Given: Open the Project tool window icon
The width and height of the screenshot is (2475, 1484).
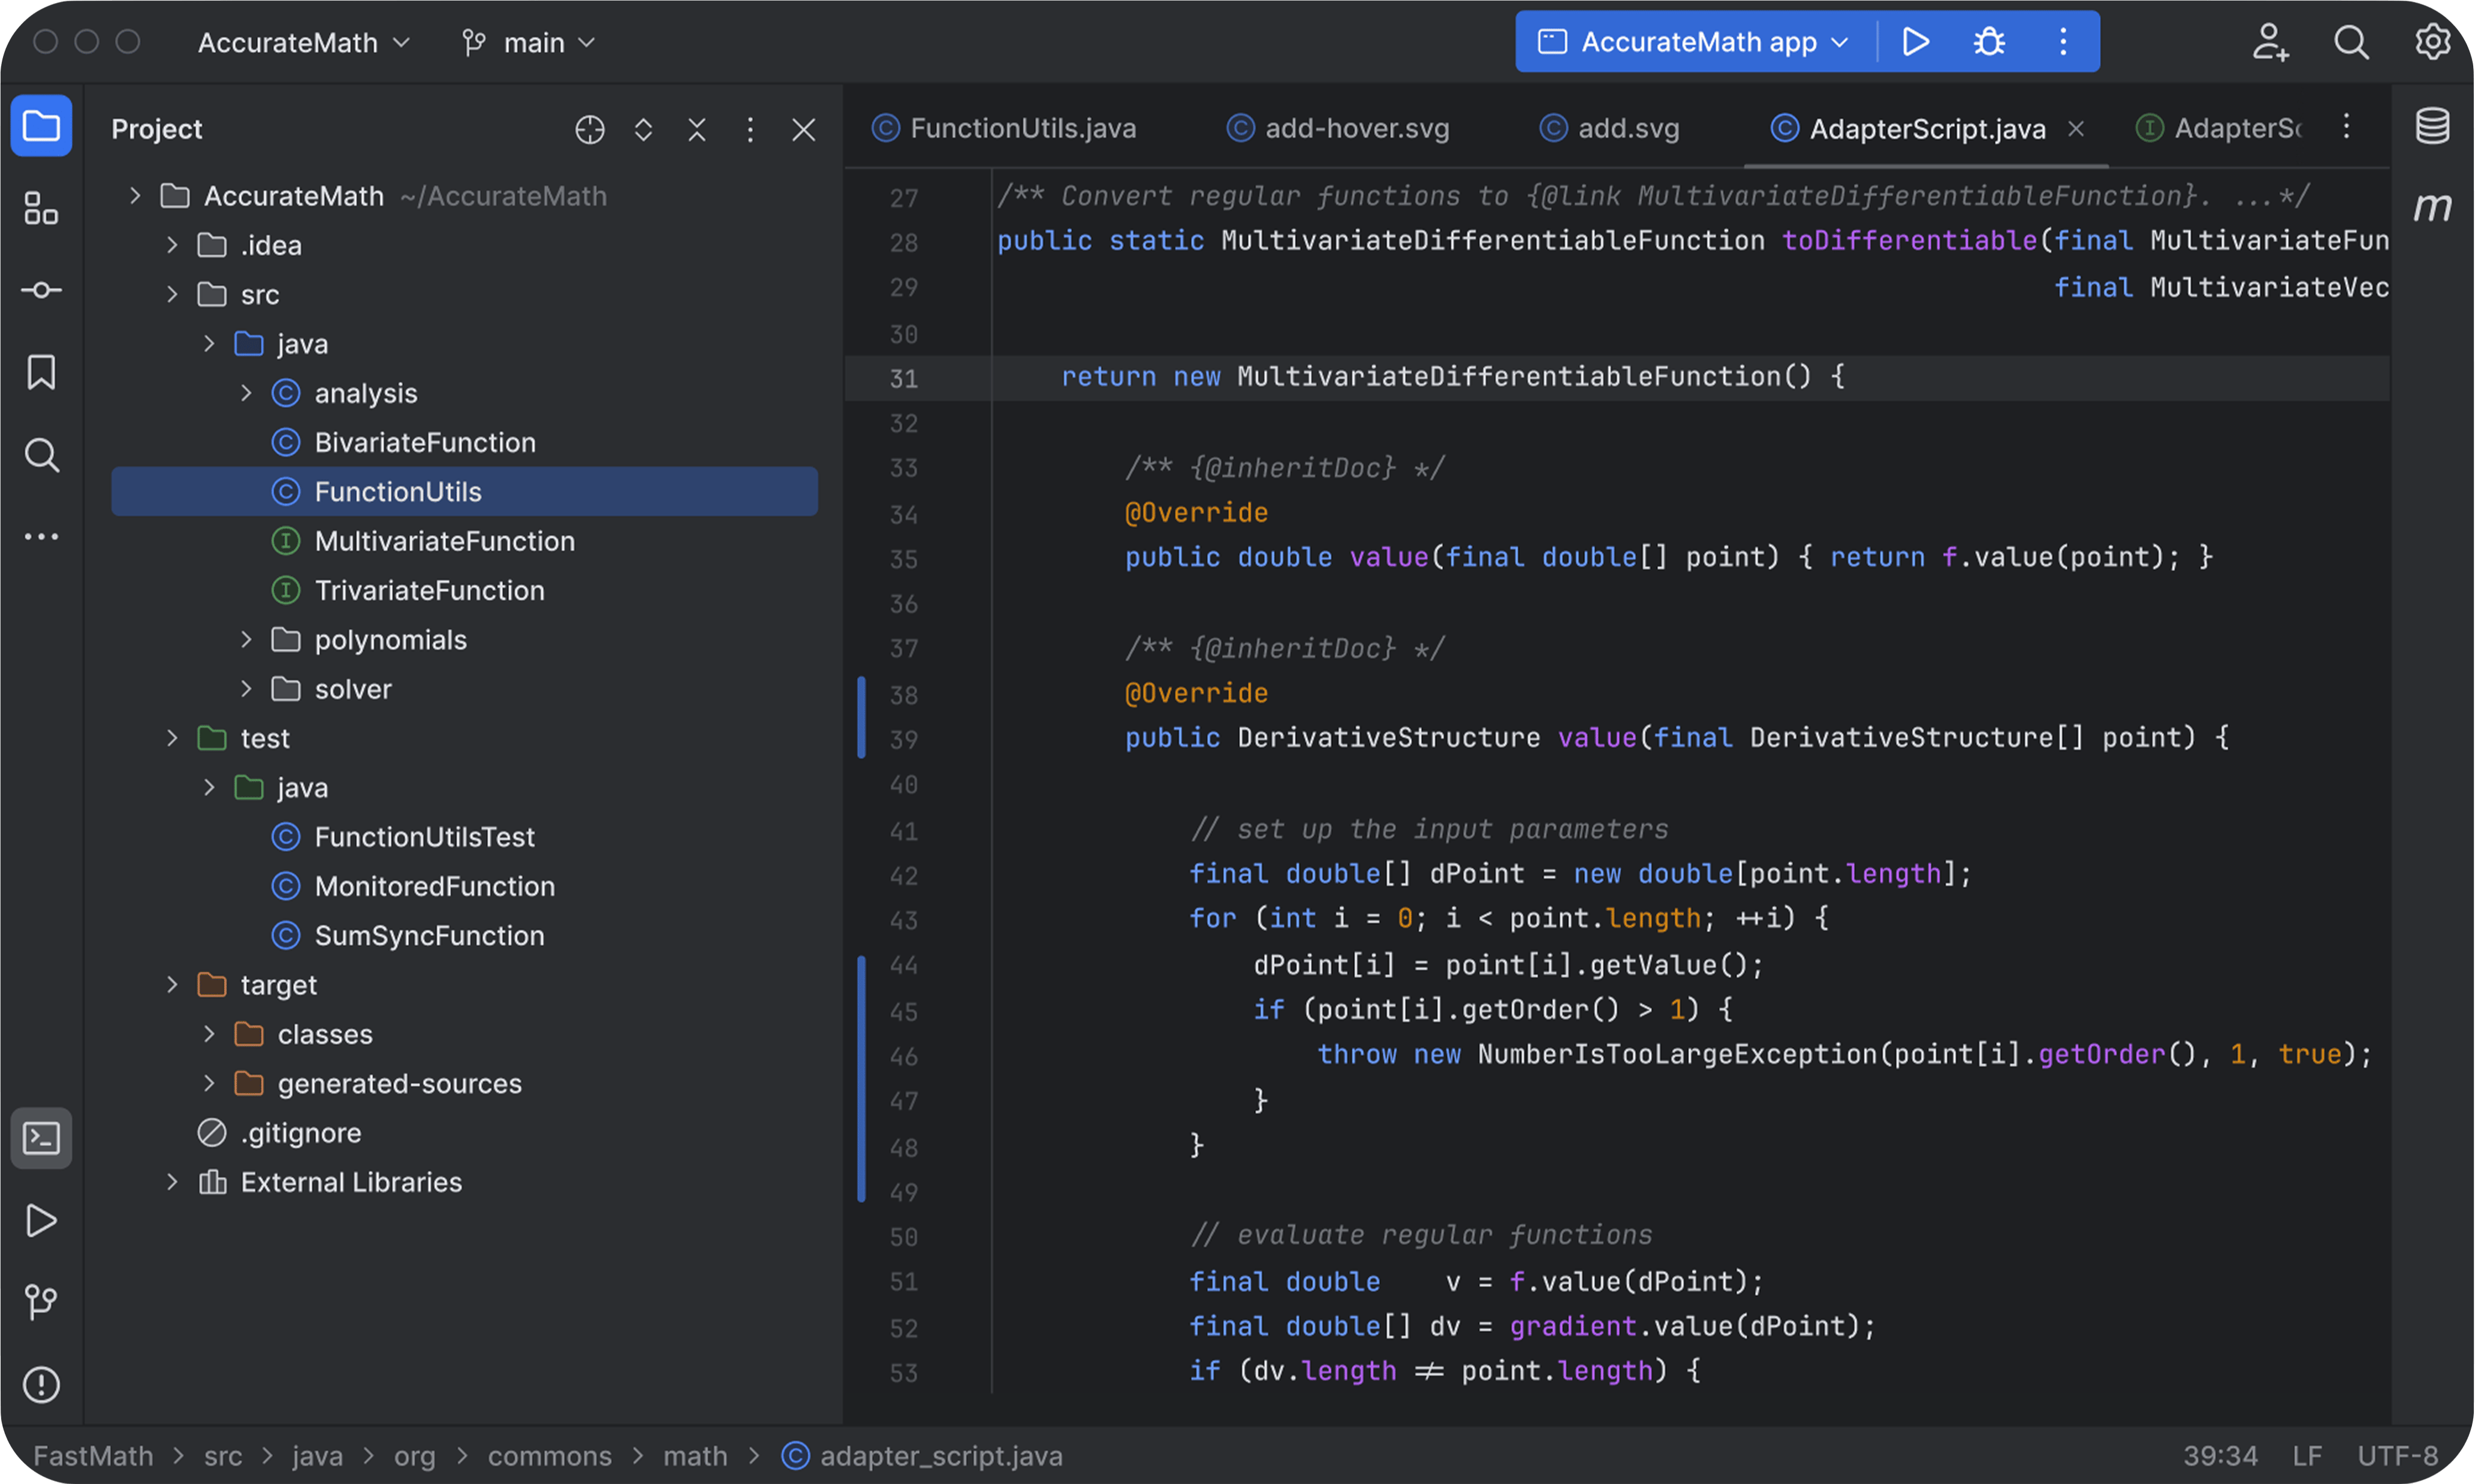Looking at the screenshot, I should pyautogui.click(x=41, y=127).
